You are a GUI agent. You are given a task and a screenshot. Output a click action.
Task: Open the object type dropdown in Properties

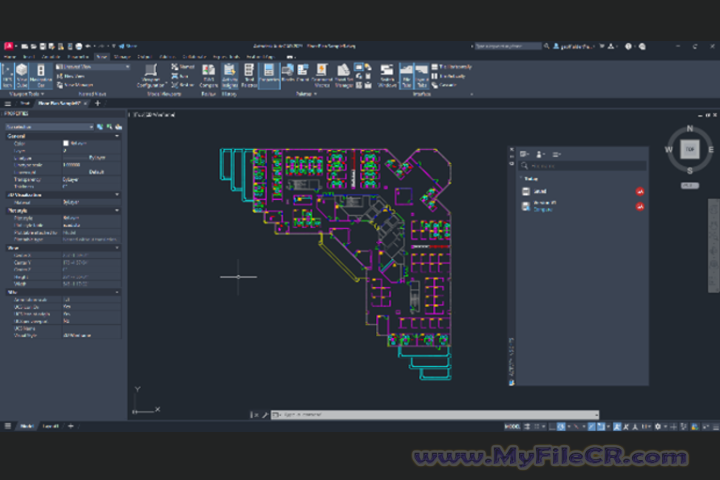click(49, 127)
